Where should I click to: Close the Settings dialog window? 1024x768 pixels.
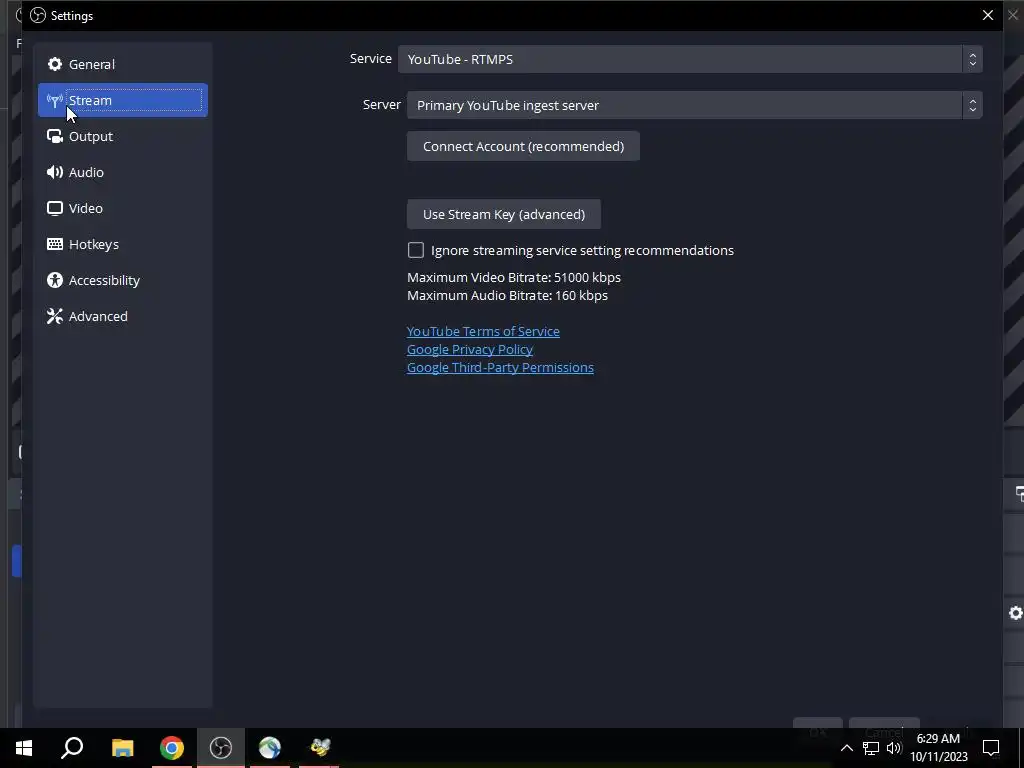tap(987, 15)
